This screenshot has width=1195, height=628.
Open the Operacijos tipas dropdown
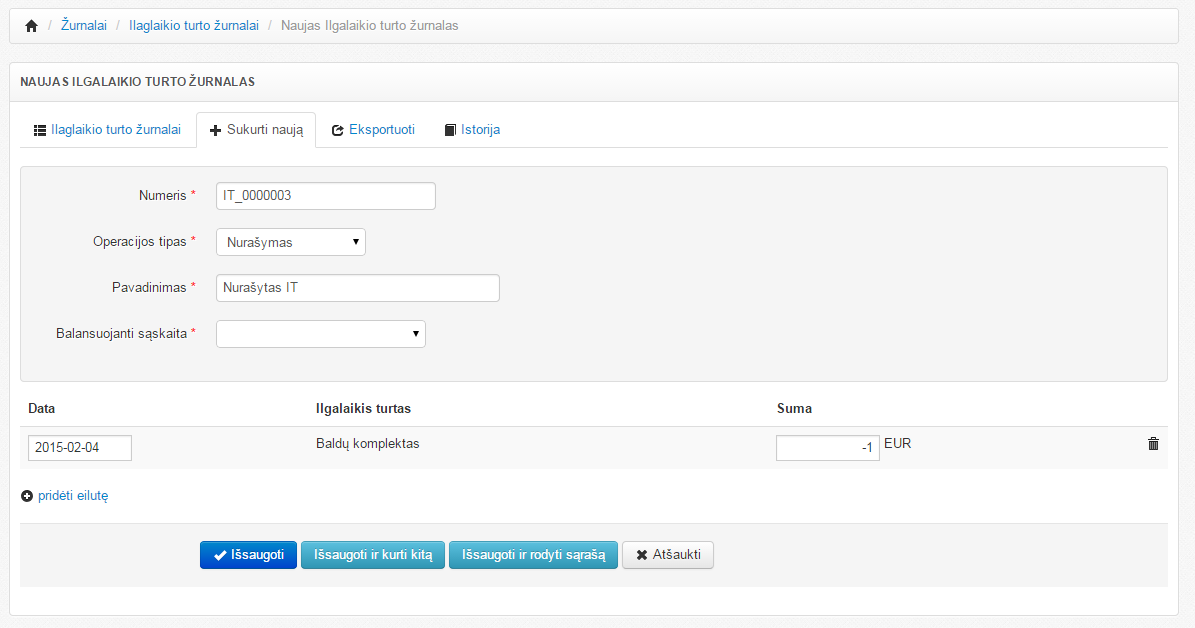tap(291, 242)
